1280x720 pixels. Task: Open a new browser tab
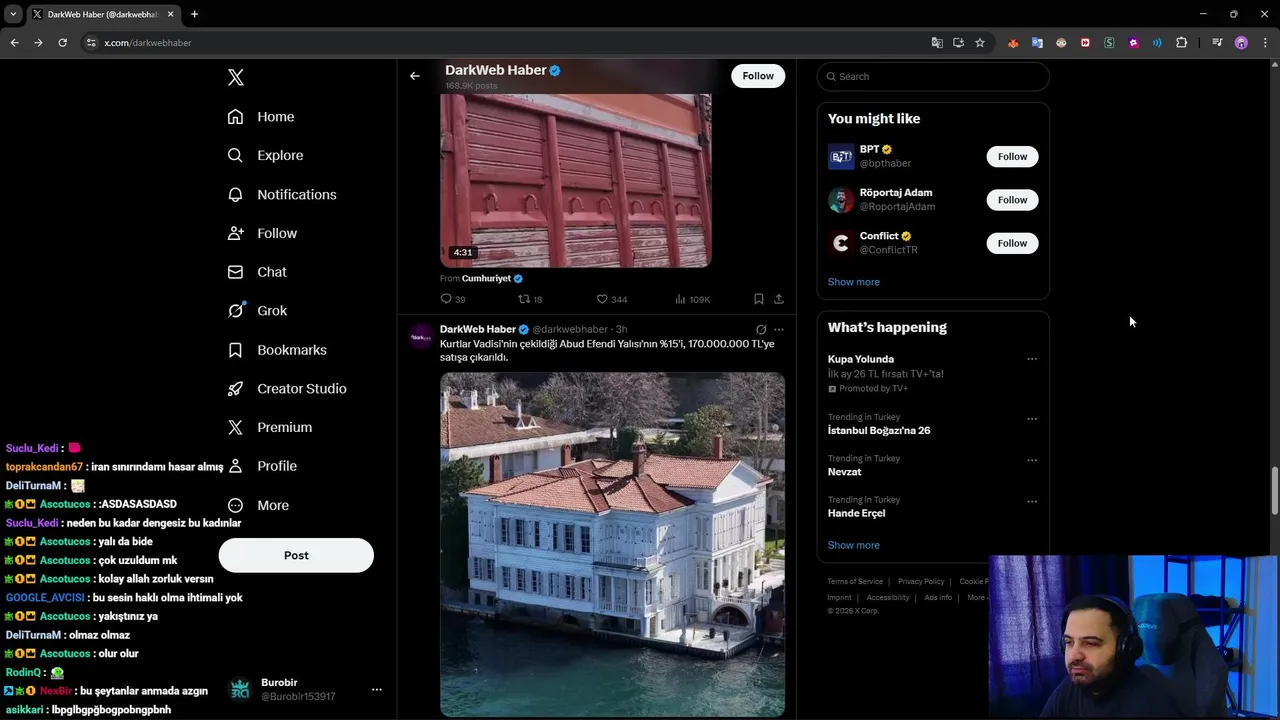click(x=194, y=14)
